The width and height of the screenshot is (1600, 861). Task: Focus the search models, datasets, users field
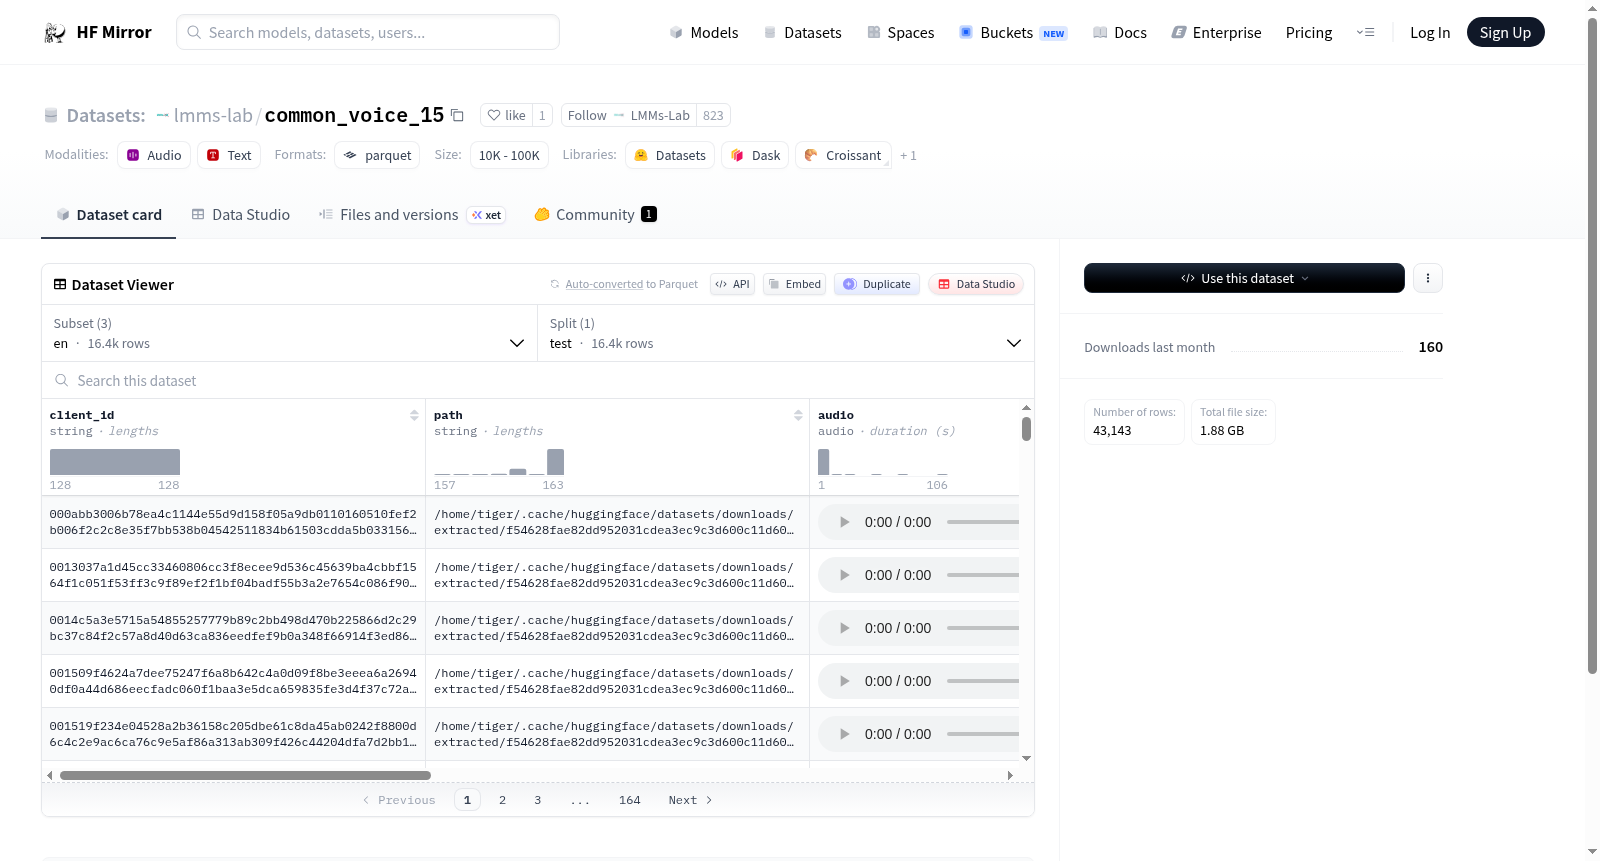pyautogui.click(x=368, y=32)
